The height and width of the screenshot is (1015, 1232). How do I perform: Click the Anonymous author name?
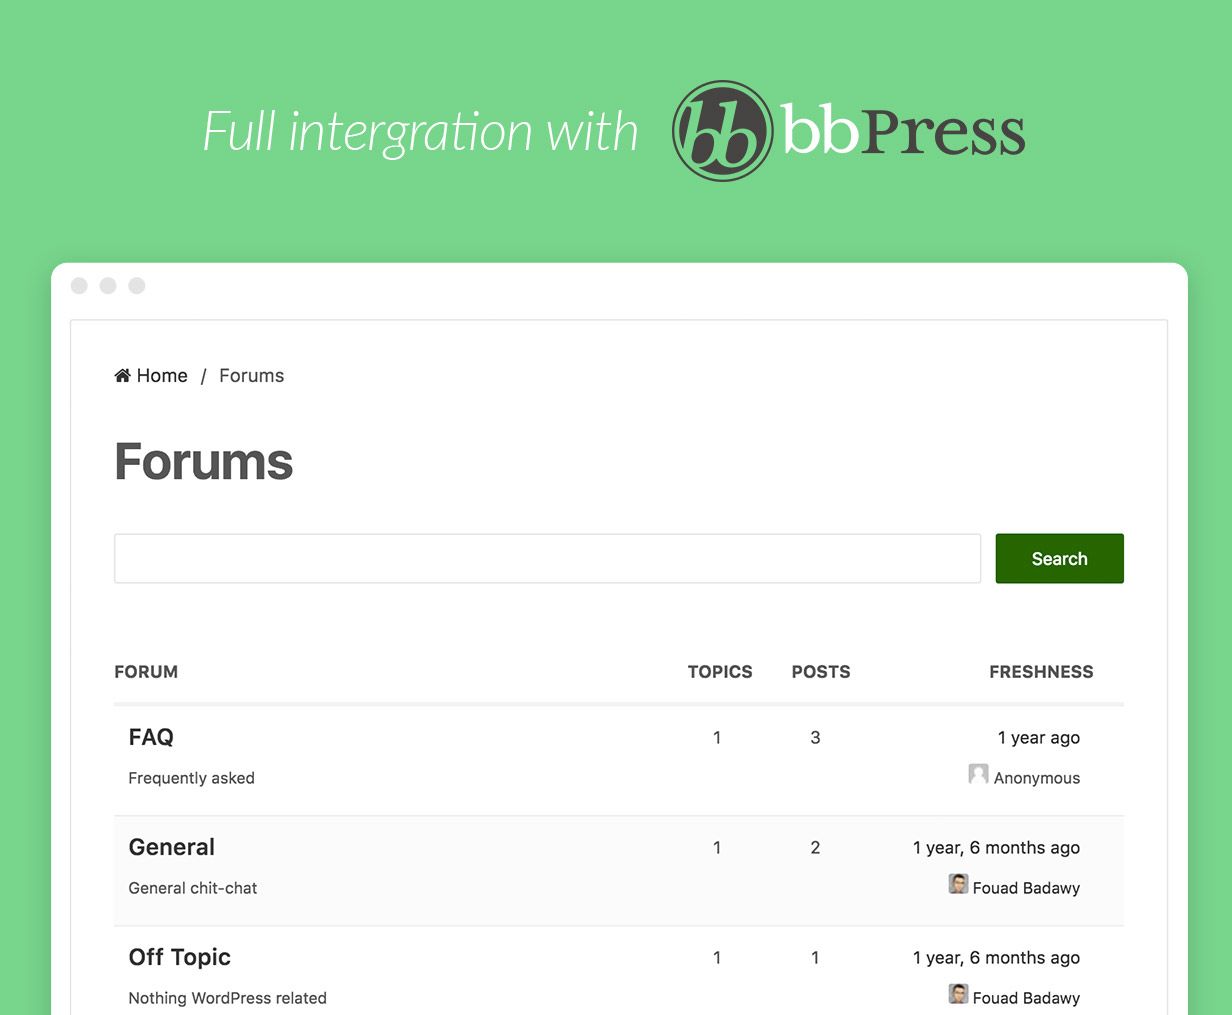pyautogui.click(x=1036, y=778)
